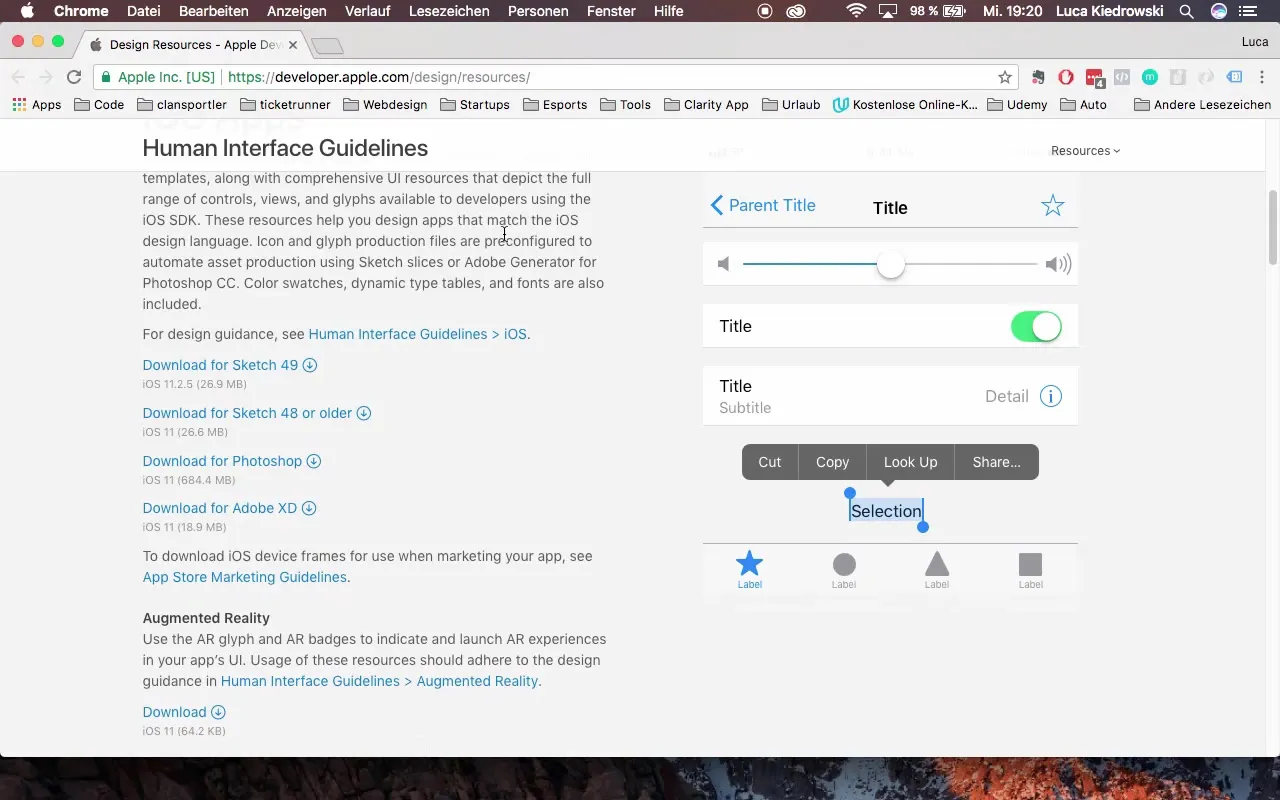
Task: Open Chrome's three-dot menu
Action: pyautogui.click(x=1263, y=77)
